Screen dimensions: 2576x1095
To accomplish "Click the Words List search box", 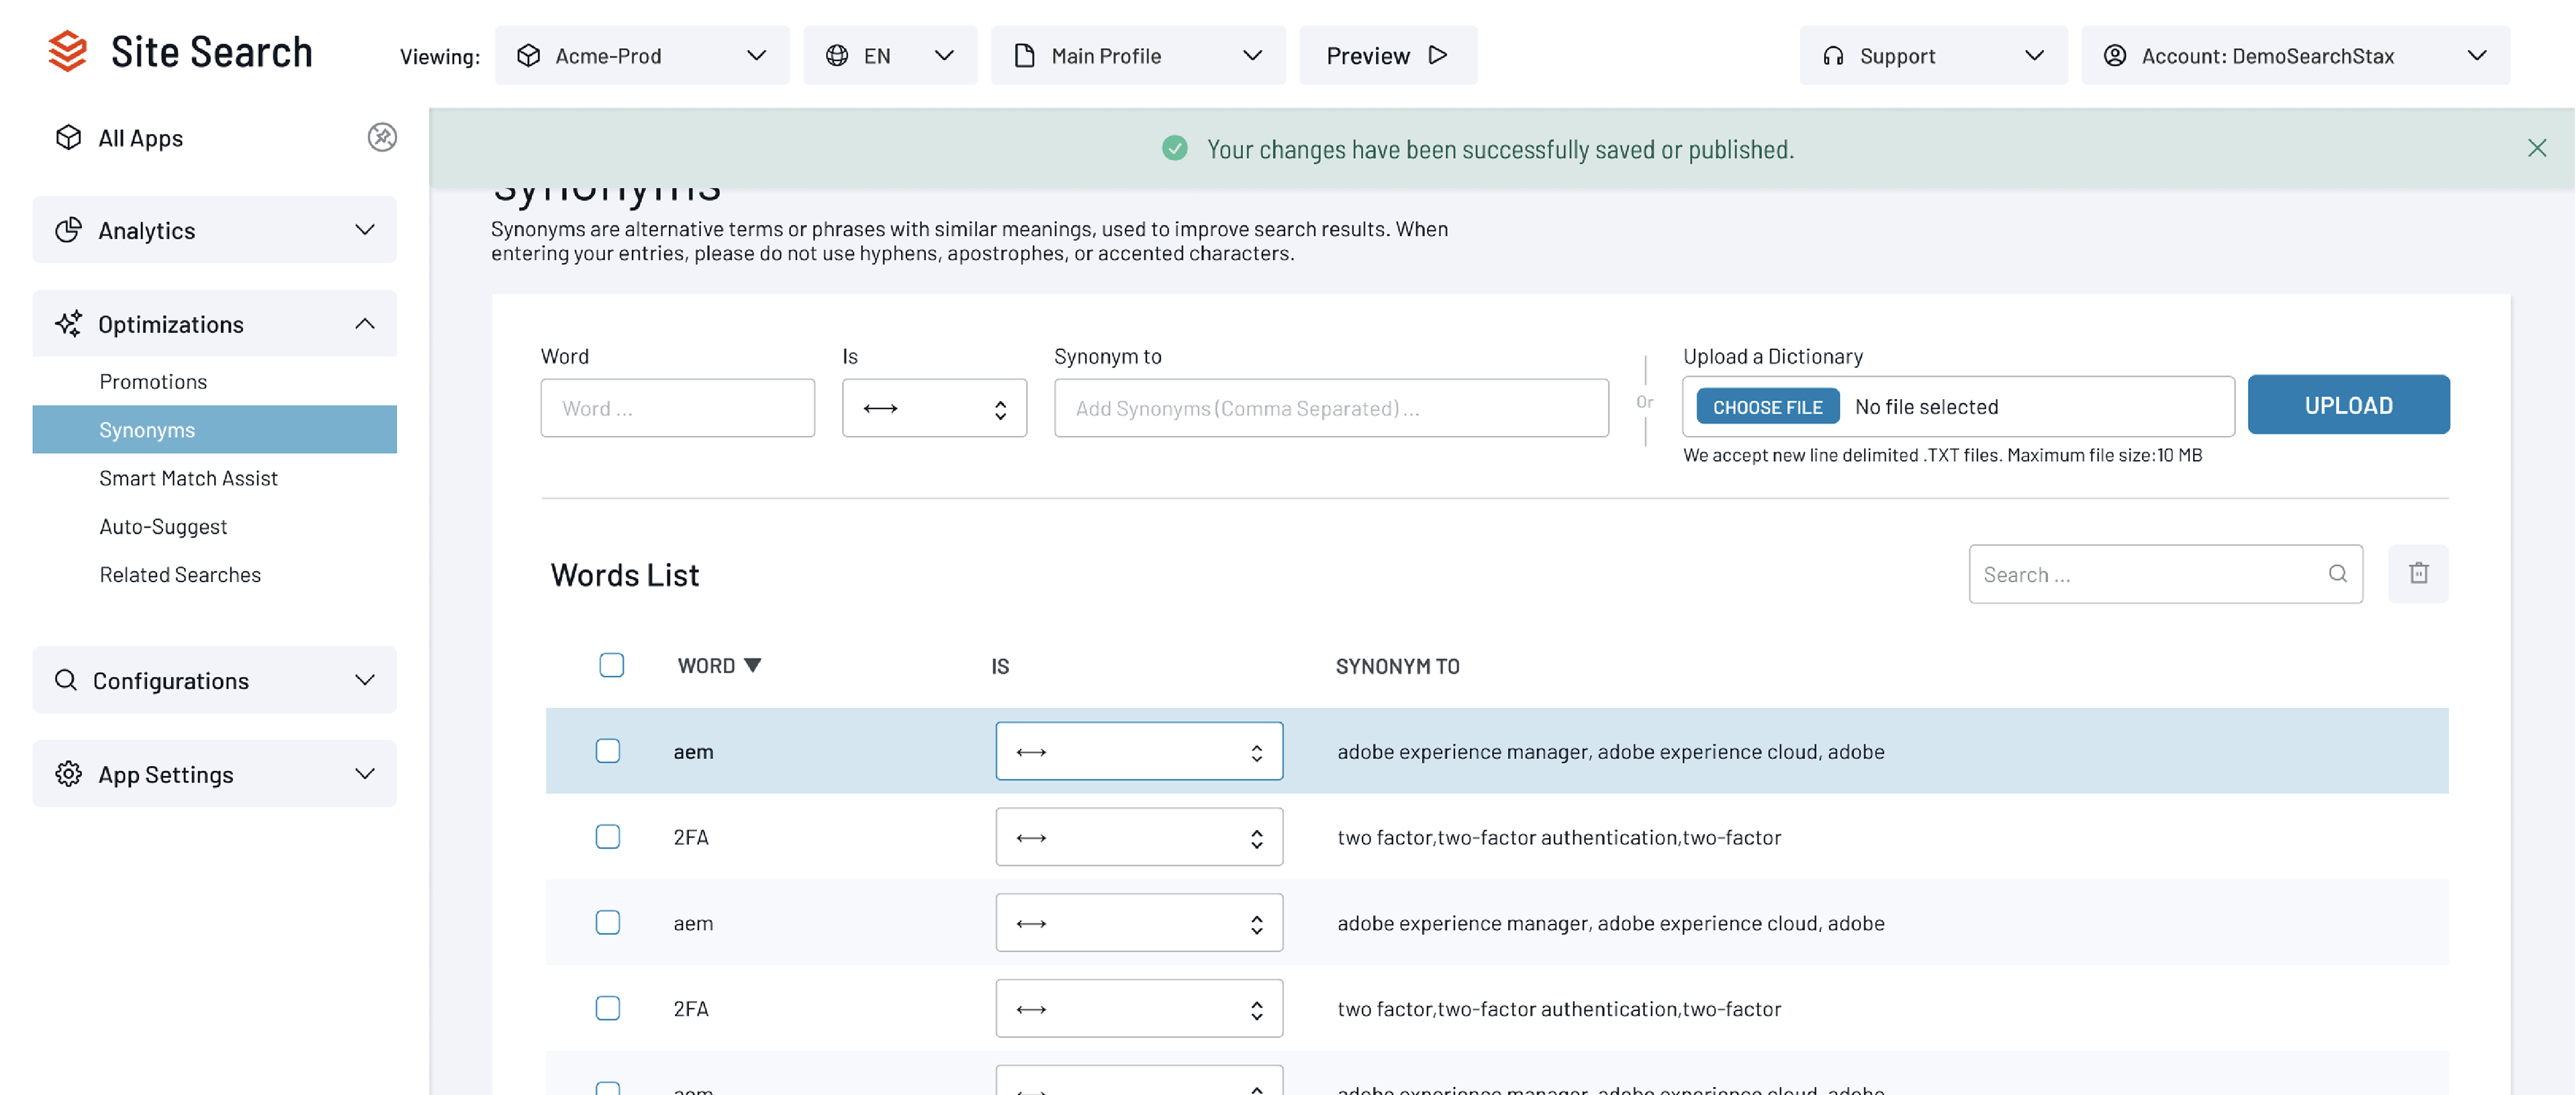I will 2165,574.
